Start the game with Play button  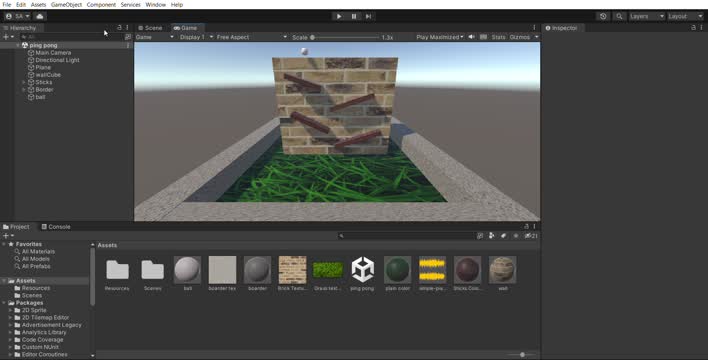(x=339, y=16)
